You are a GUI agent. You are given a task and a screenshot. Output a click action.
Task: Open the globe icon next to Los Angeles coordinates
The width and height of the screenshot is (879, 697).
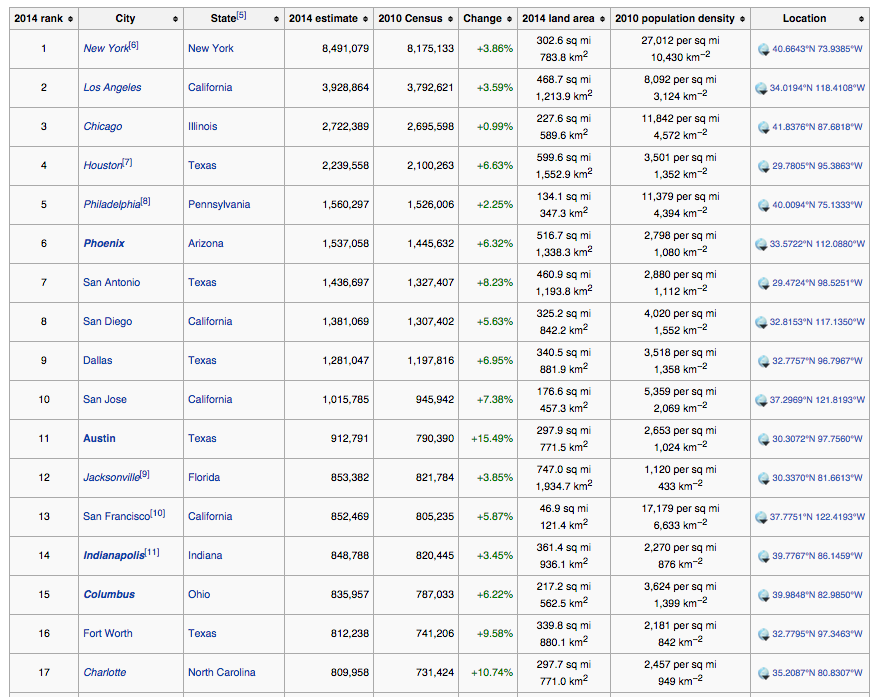(x=764, y=87)
